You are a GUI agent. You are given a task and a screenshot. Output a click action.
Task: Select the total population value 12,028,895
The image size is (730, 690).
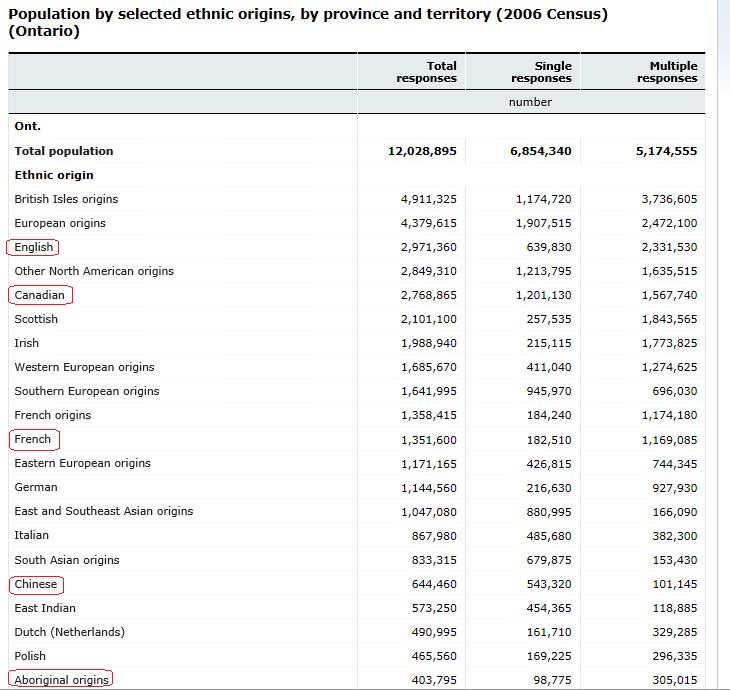[x=422, y=151]
